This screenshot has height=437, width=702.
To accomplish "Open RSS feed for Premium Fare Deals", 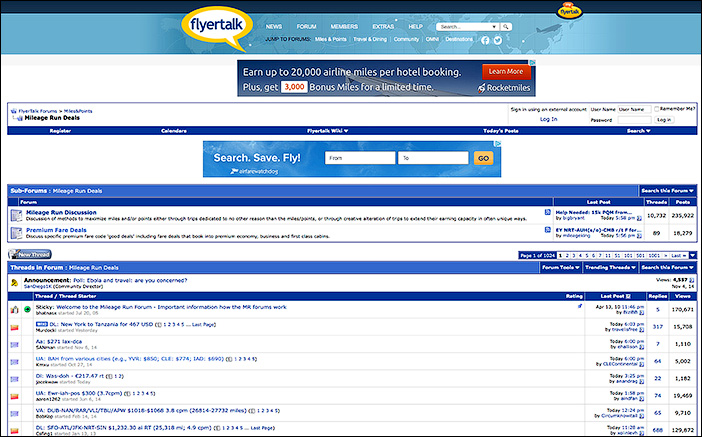I will pos(548,230).
